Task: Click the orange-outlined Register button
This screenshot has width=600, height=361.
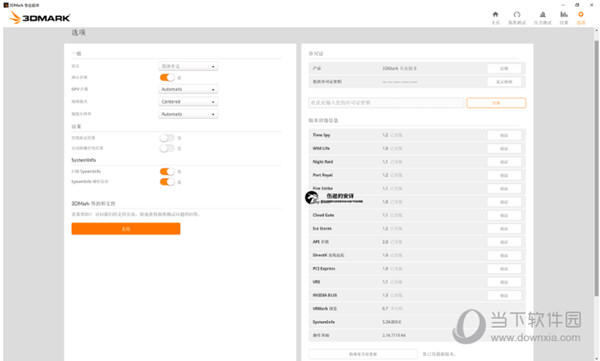Action: tap(496, 103)
